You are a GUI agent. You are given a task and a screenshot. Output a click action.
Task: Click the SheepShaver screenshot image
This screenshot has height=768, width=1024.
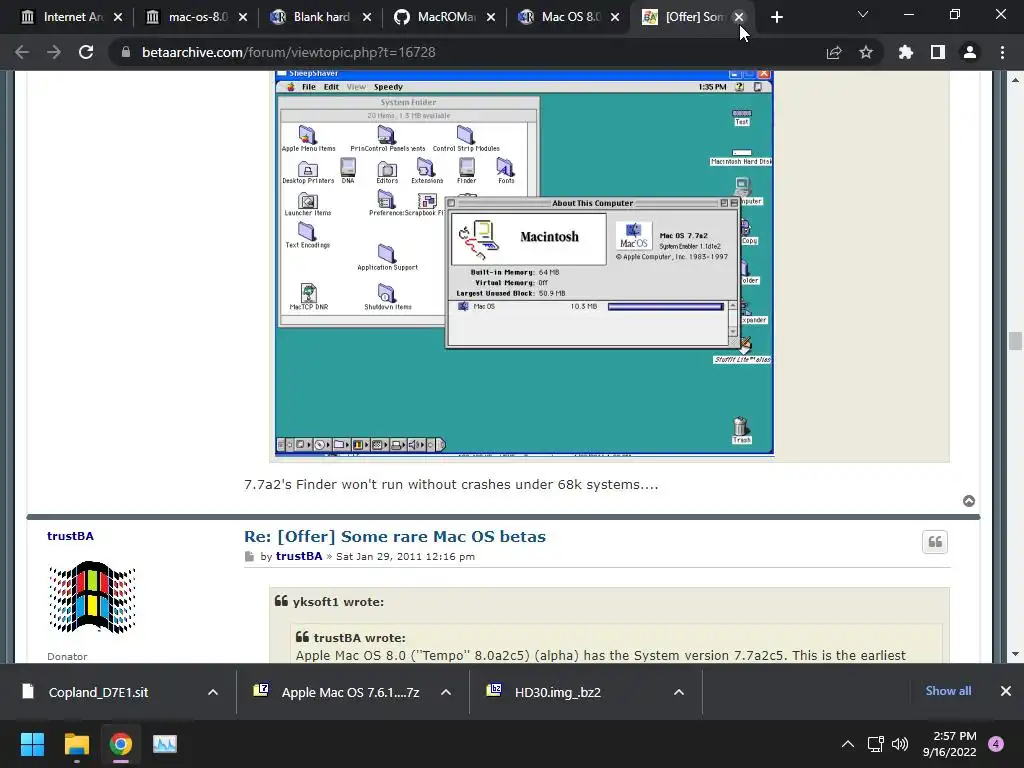tap(524, 262)
